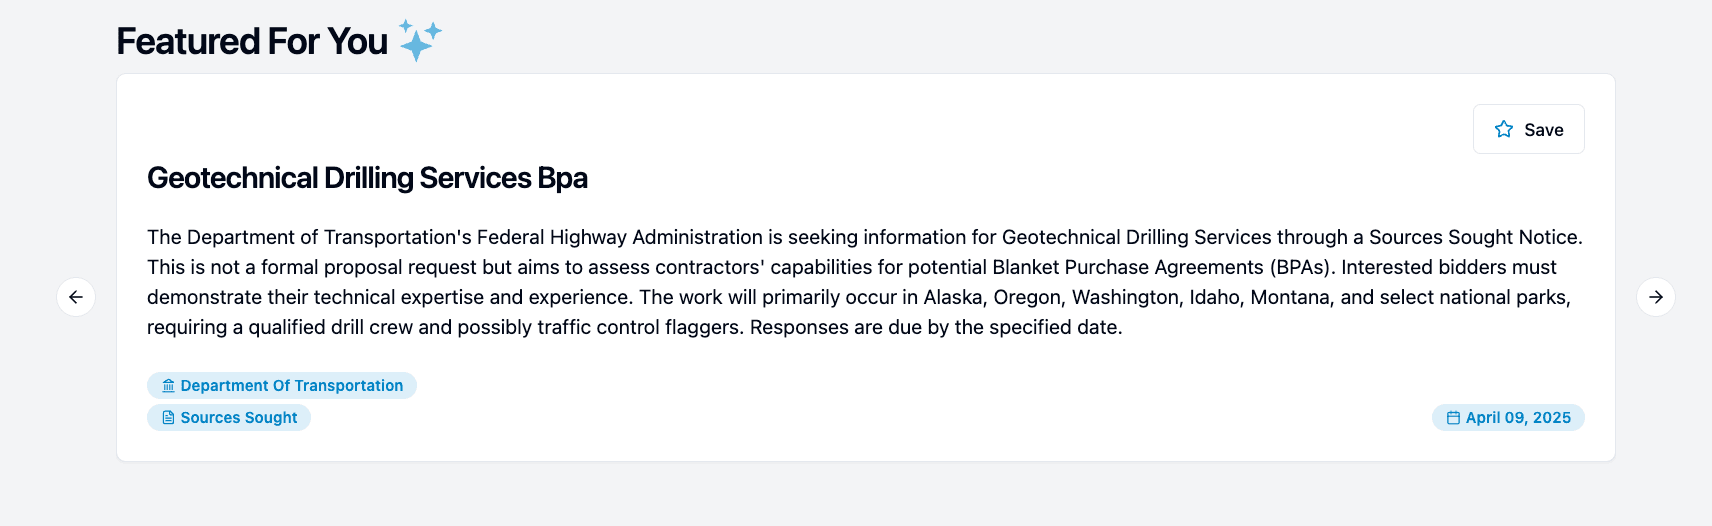Click the document icon in Sources Sought tag

click(x=168, y=418)
